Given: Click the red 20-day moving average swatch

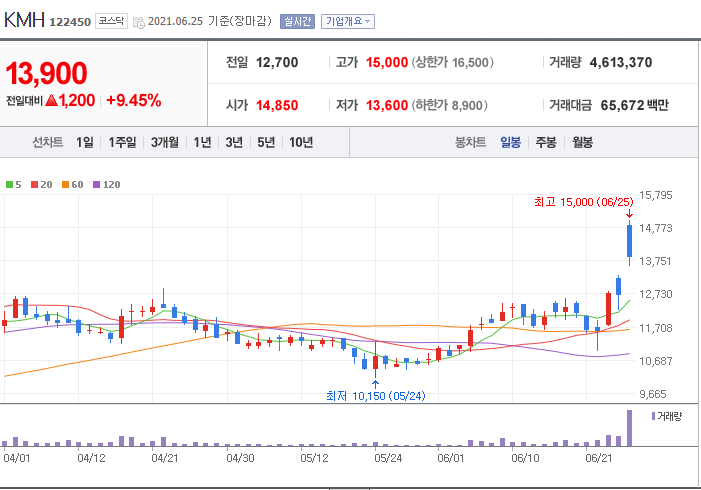Looking at the screenshot, I should (x=34, y=185).
